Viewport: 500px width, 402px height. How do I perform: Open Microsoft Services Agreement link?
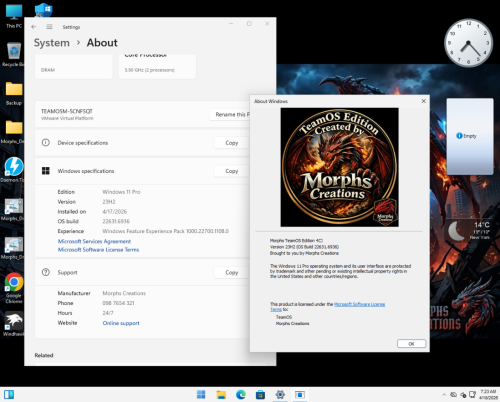94,241
